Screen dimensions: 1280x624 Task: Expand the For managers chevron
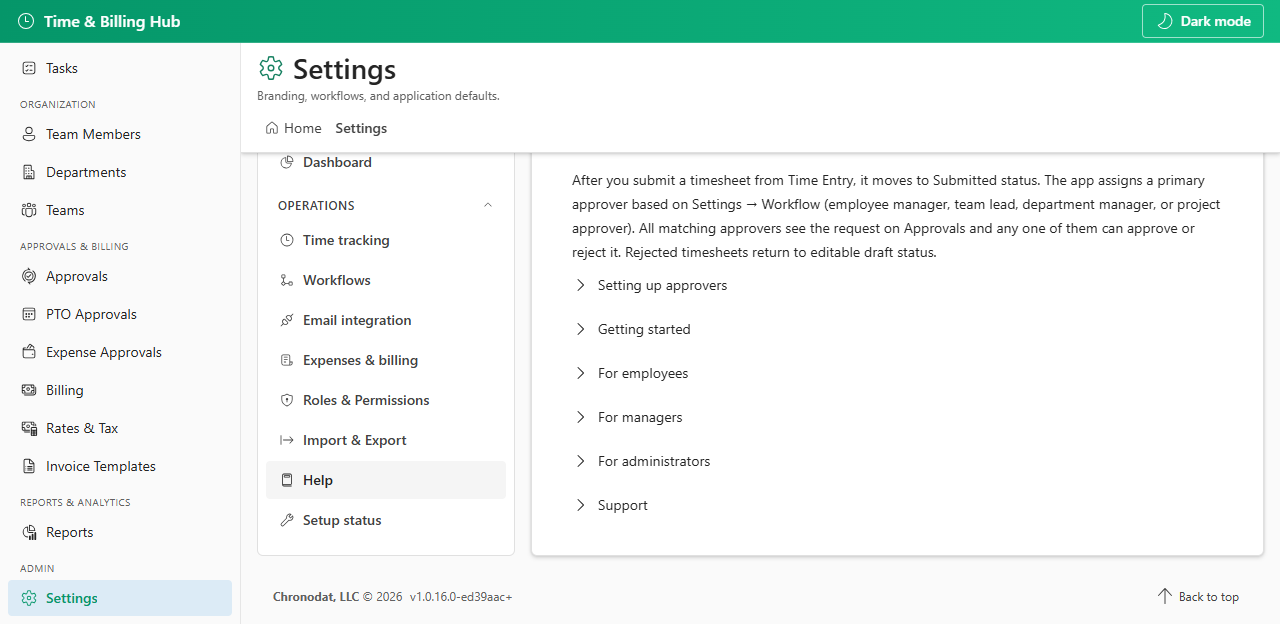click(x=580, y=417)
